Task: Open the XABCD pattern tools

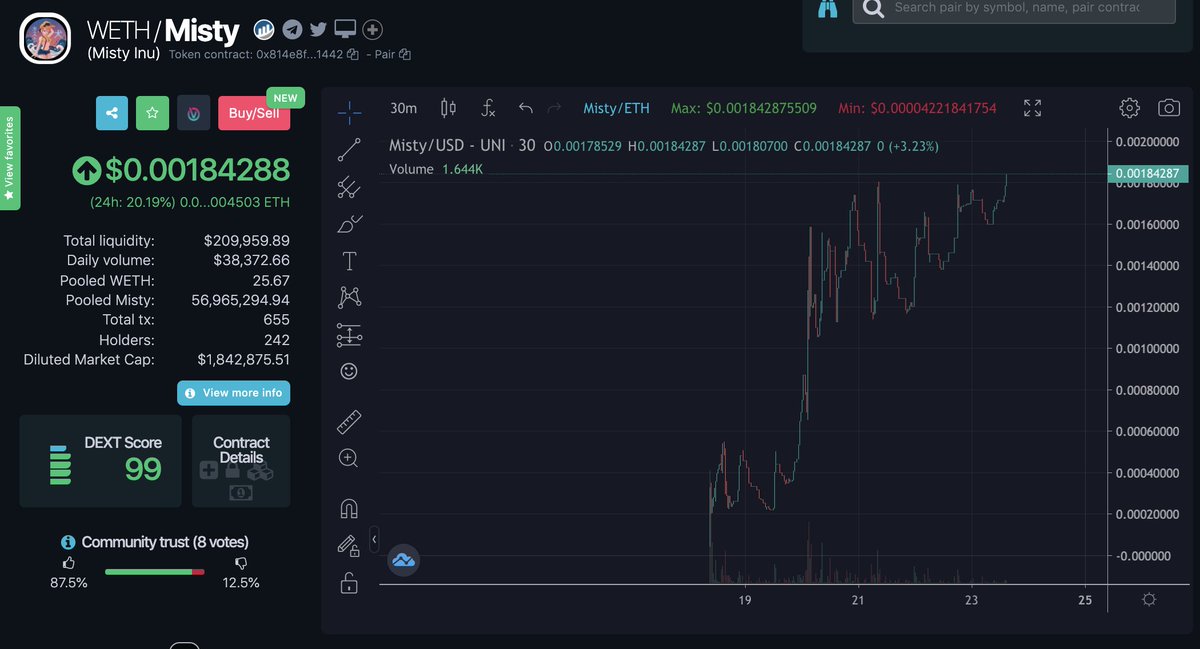Action: point(349,297)
